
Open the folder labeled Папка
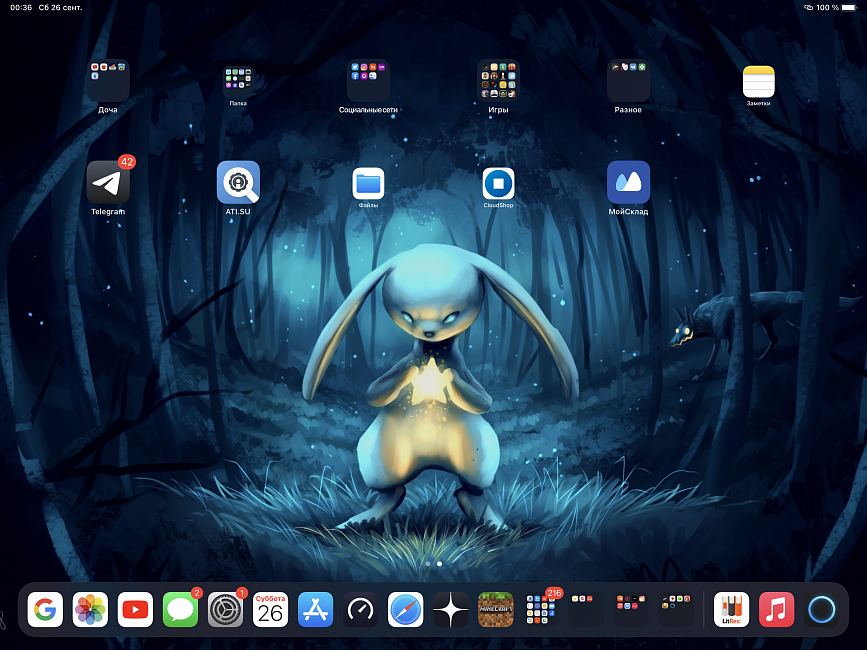pyautogui.click(x=238, y=82)
